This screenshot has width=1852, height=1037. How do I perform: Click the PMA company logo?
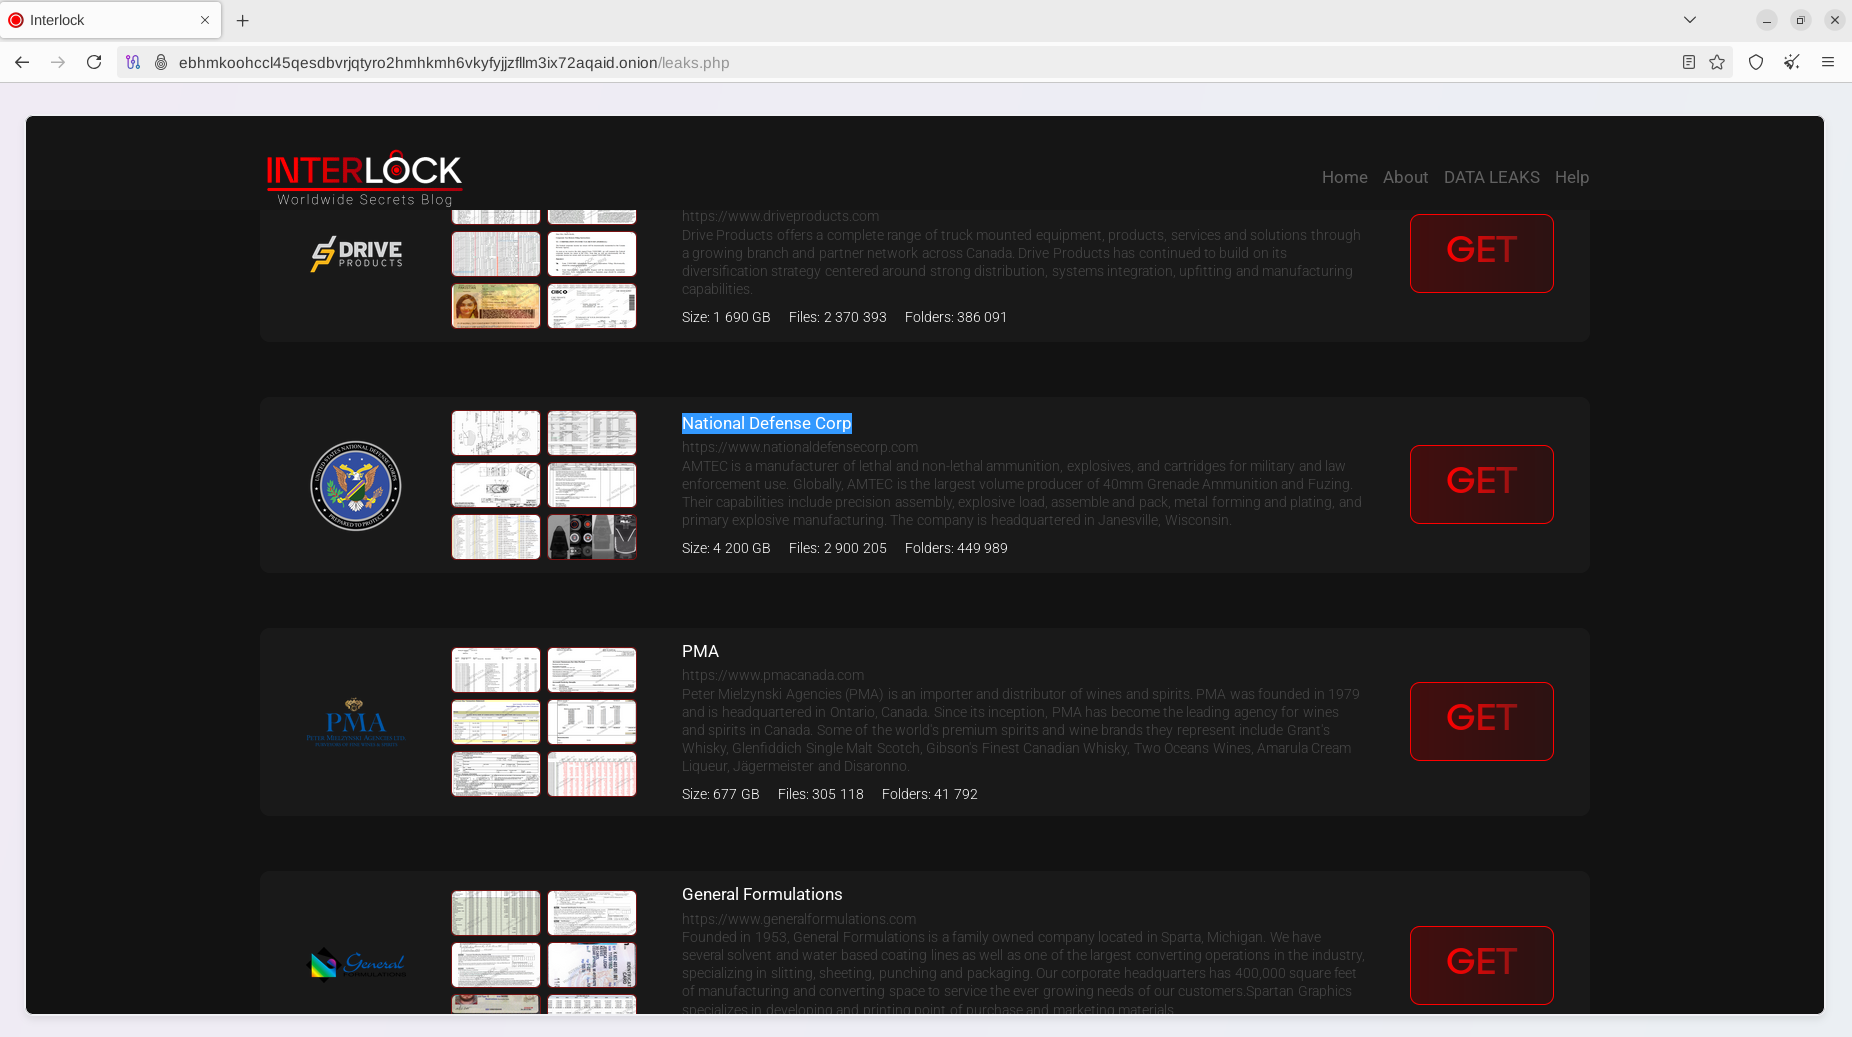356,722
